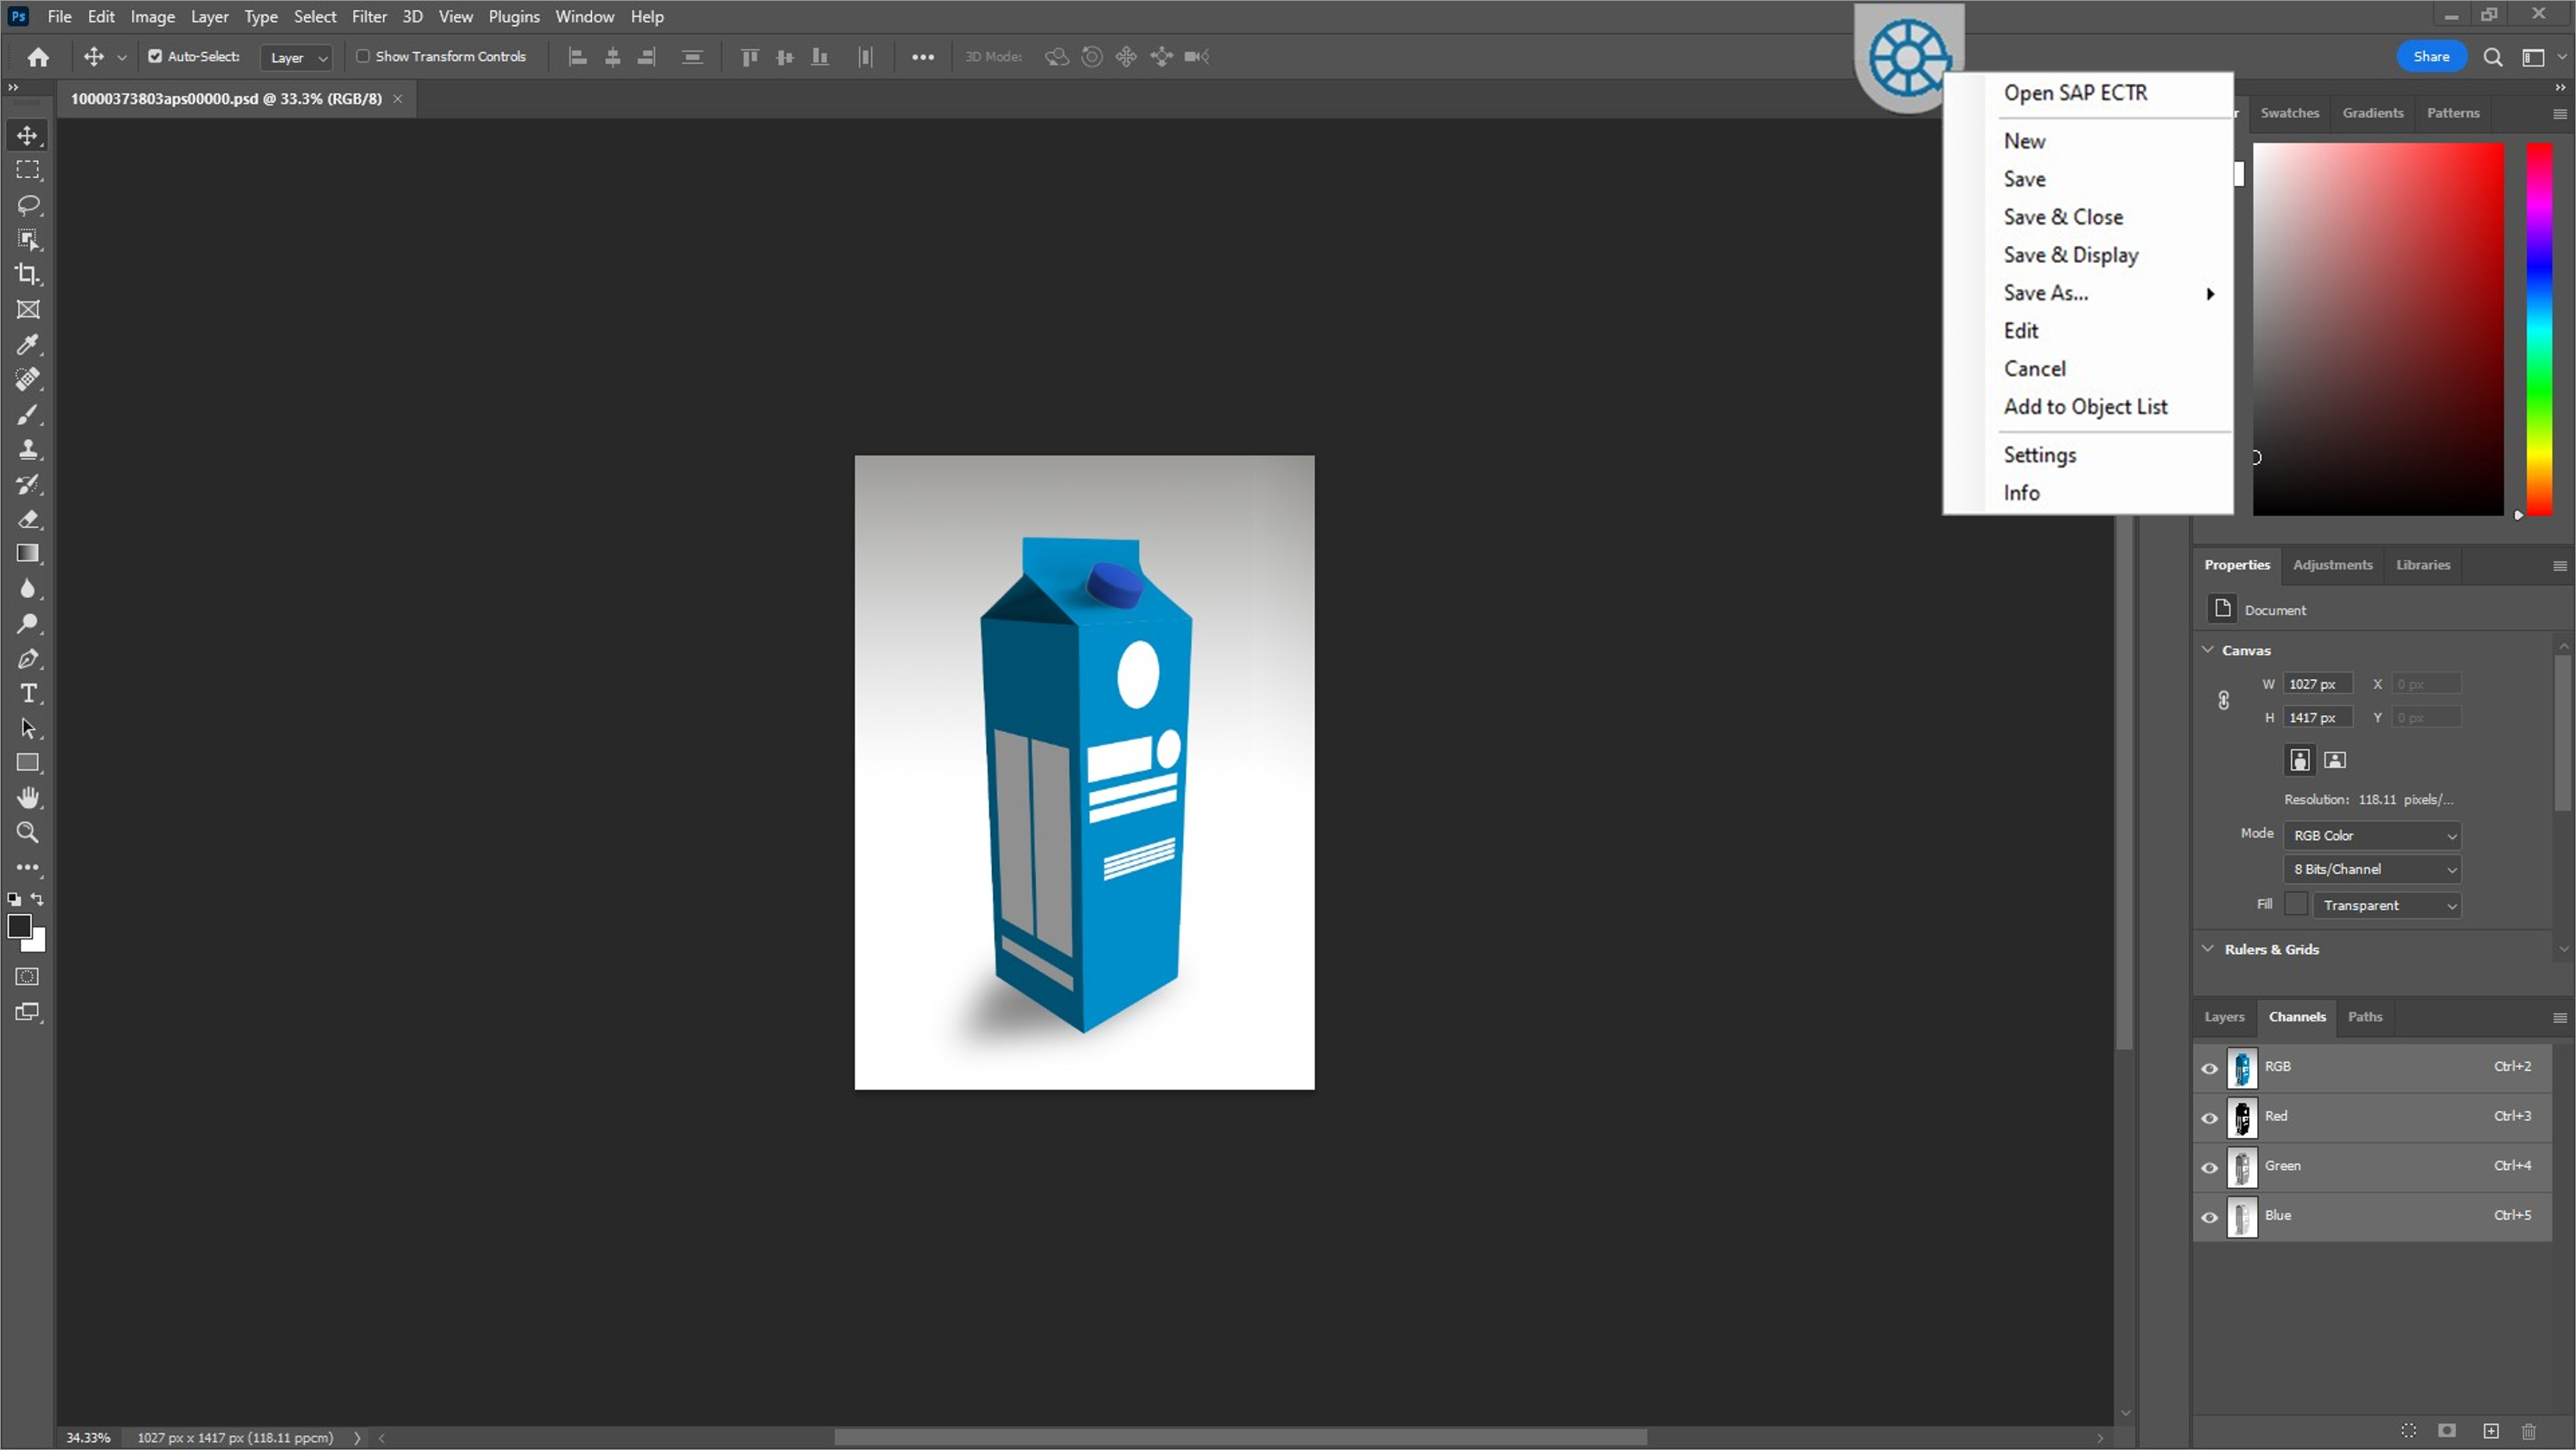Image resolution: width=2576 pixels, height=1450 pixels.
Task: Open the Save As submenu
Action: pyautogui.click(x=2047, y=293)
